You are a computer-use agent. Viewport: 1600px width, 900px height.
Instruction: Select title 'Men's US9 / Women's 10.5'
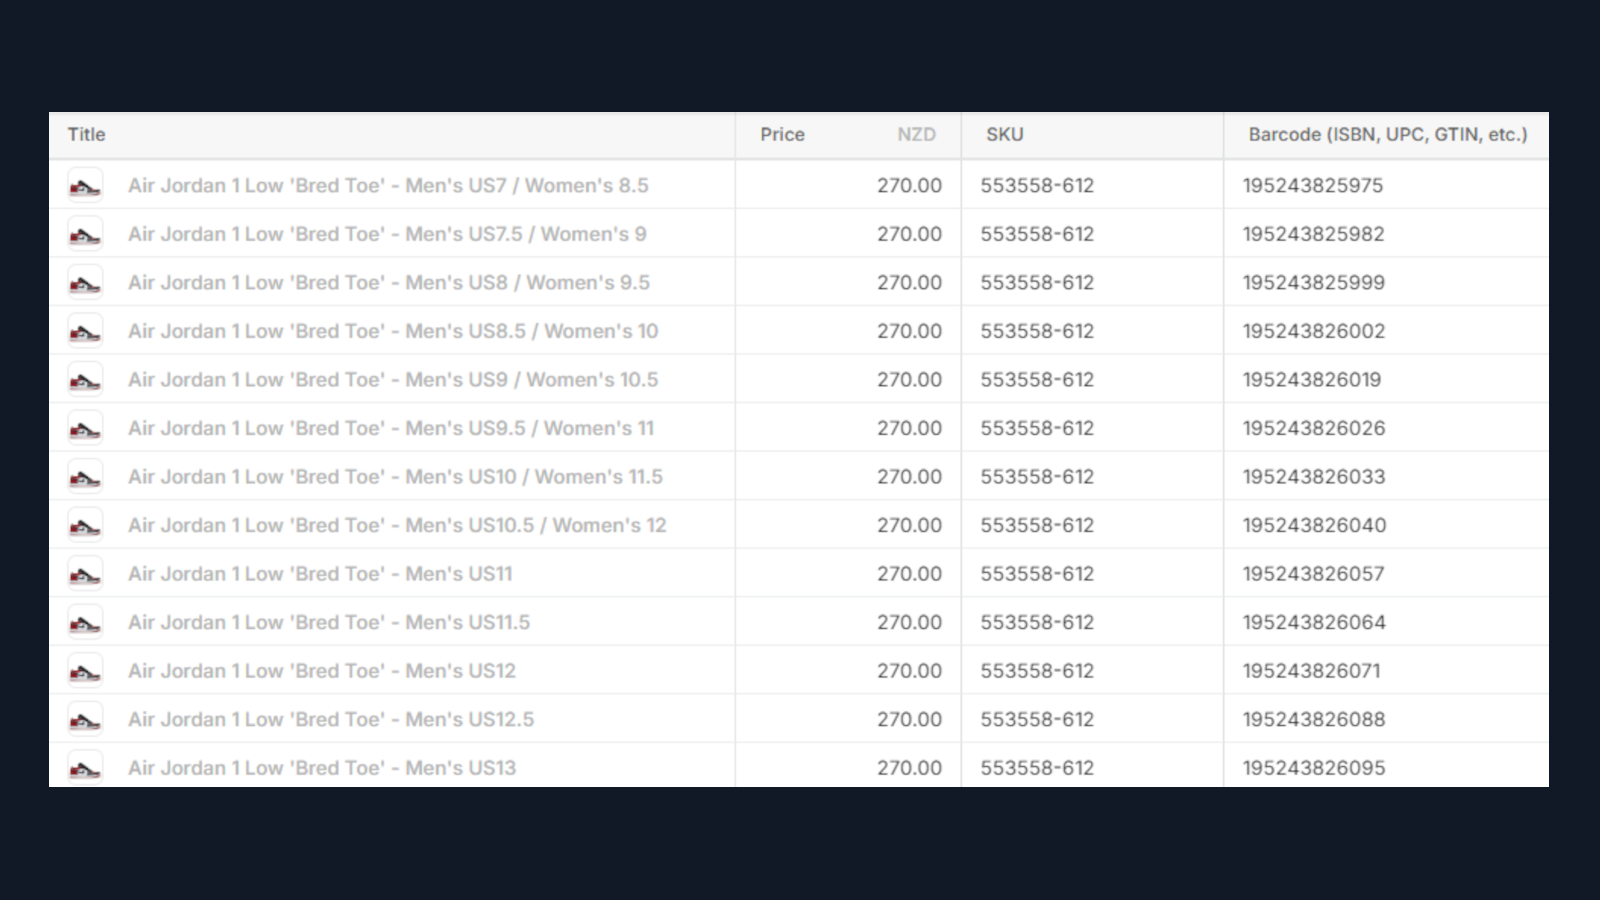pyautogui.click(x=393, y=379)
